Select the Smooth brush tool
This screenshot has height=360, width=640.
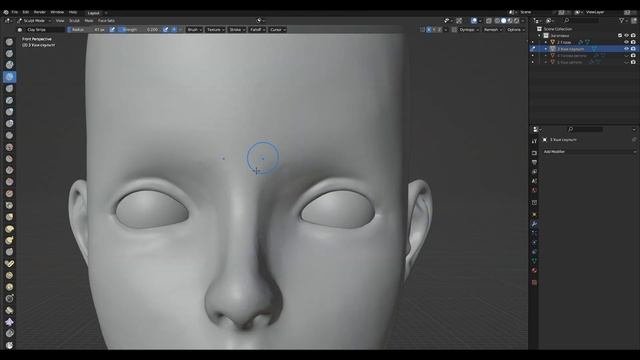(x=9, y=147)
